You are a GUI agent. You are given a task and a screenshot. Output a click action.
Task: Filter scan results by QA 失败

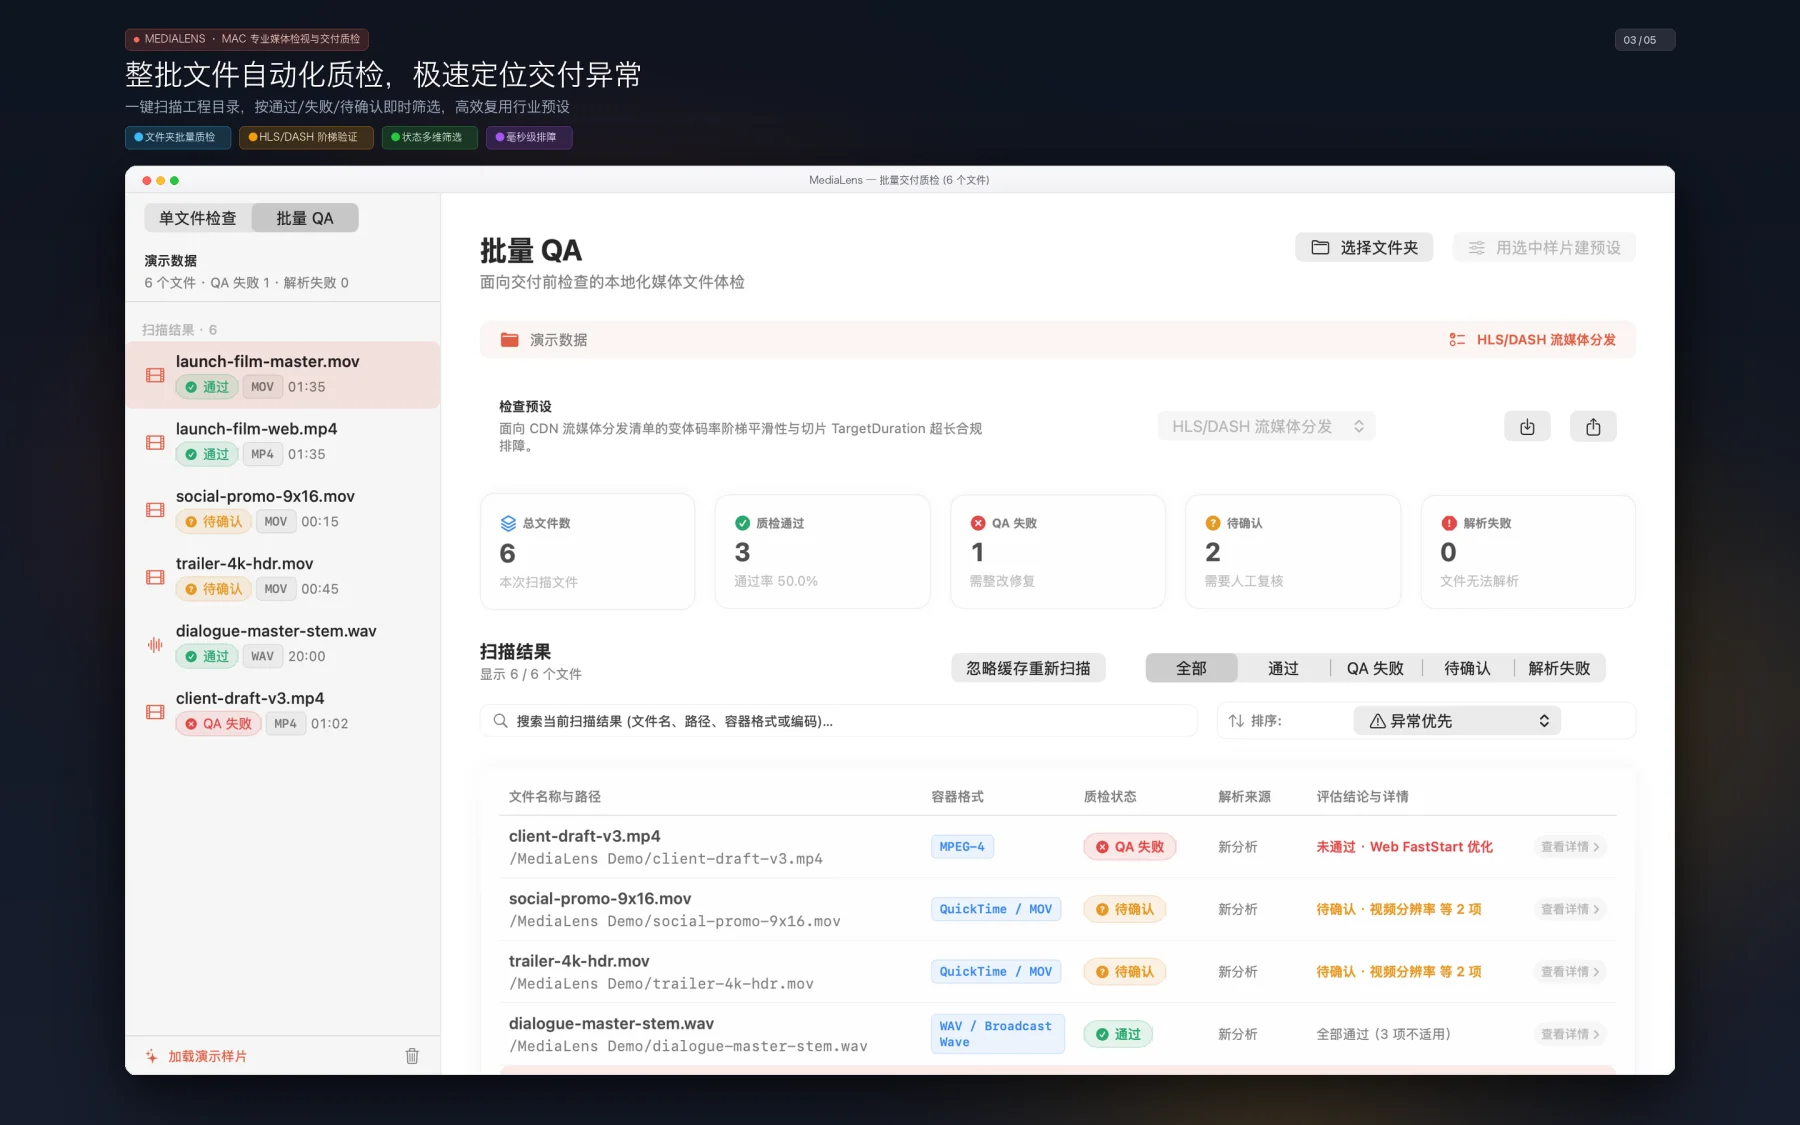coord(1375,668)
